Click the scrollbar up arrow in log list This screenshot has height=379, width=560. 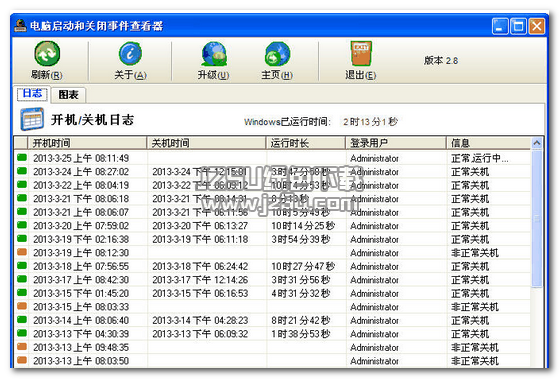coord(537,143)
